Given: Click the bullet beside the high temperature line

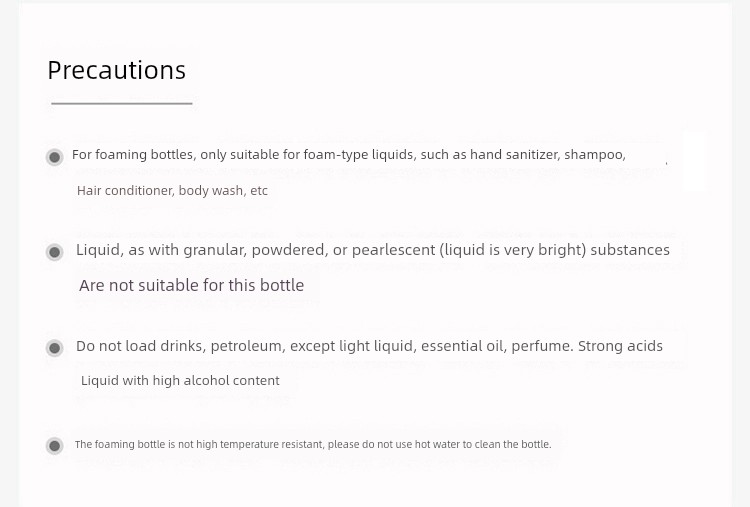Looking at the screenshot, I should (x=55, y=446).
